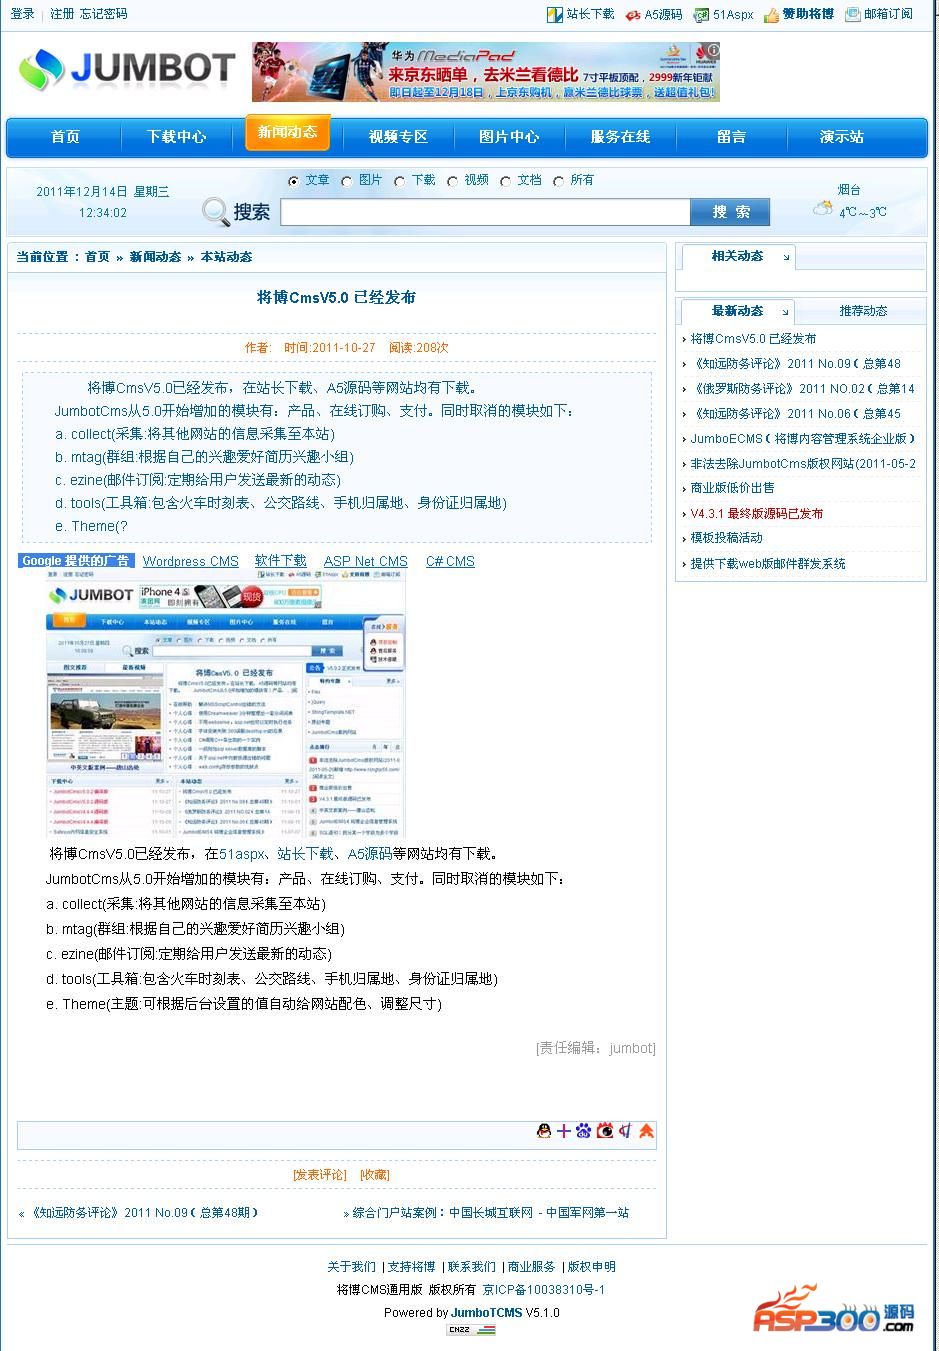Image resolution: width=939 pixels, height=1351 pixels.
Task: Open the 留言 navigation menu item
Action: (x=731, y=137)
